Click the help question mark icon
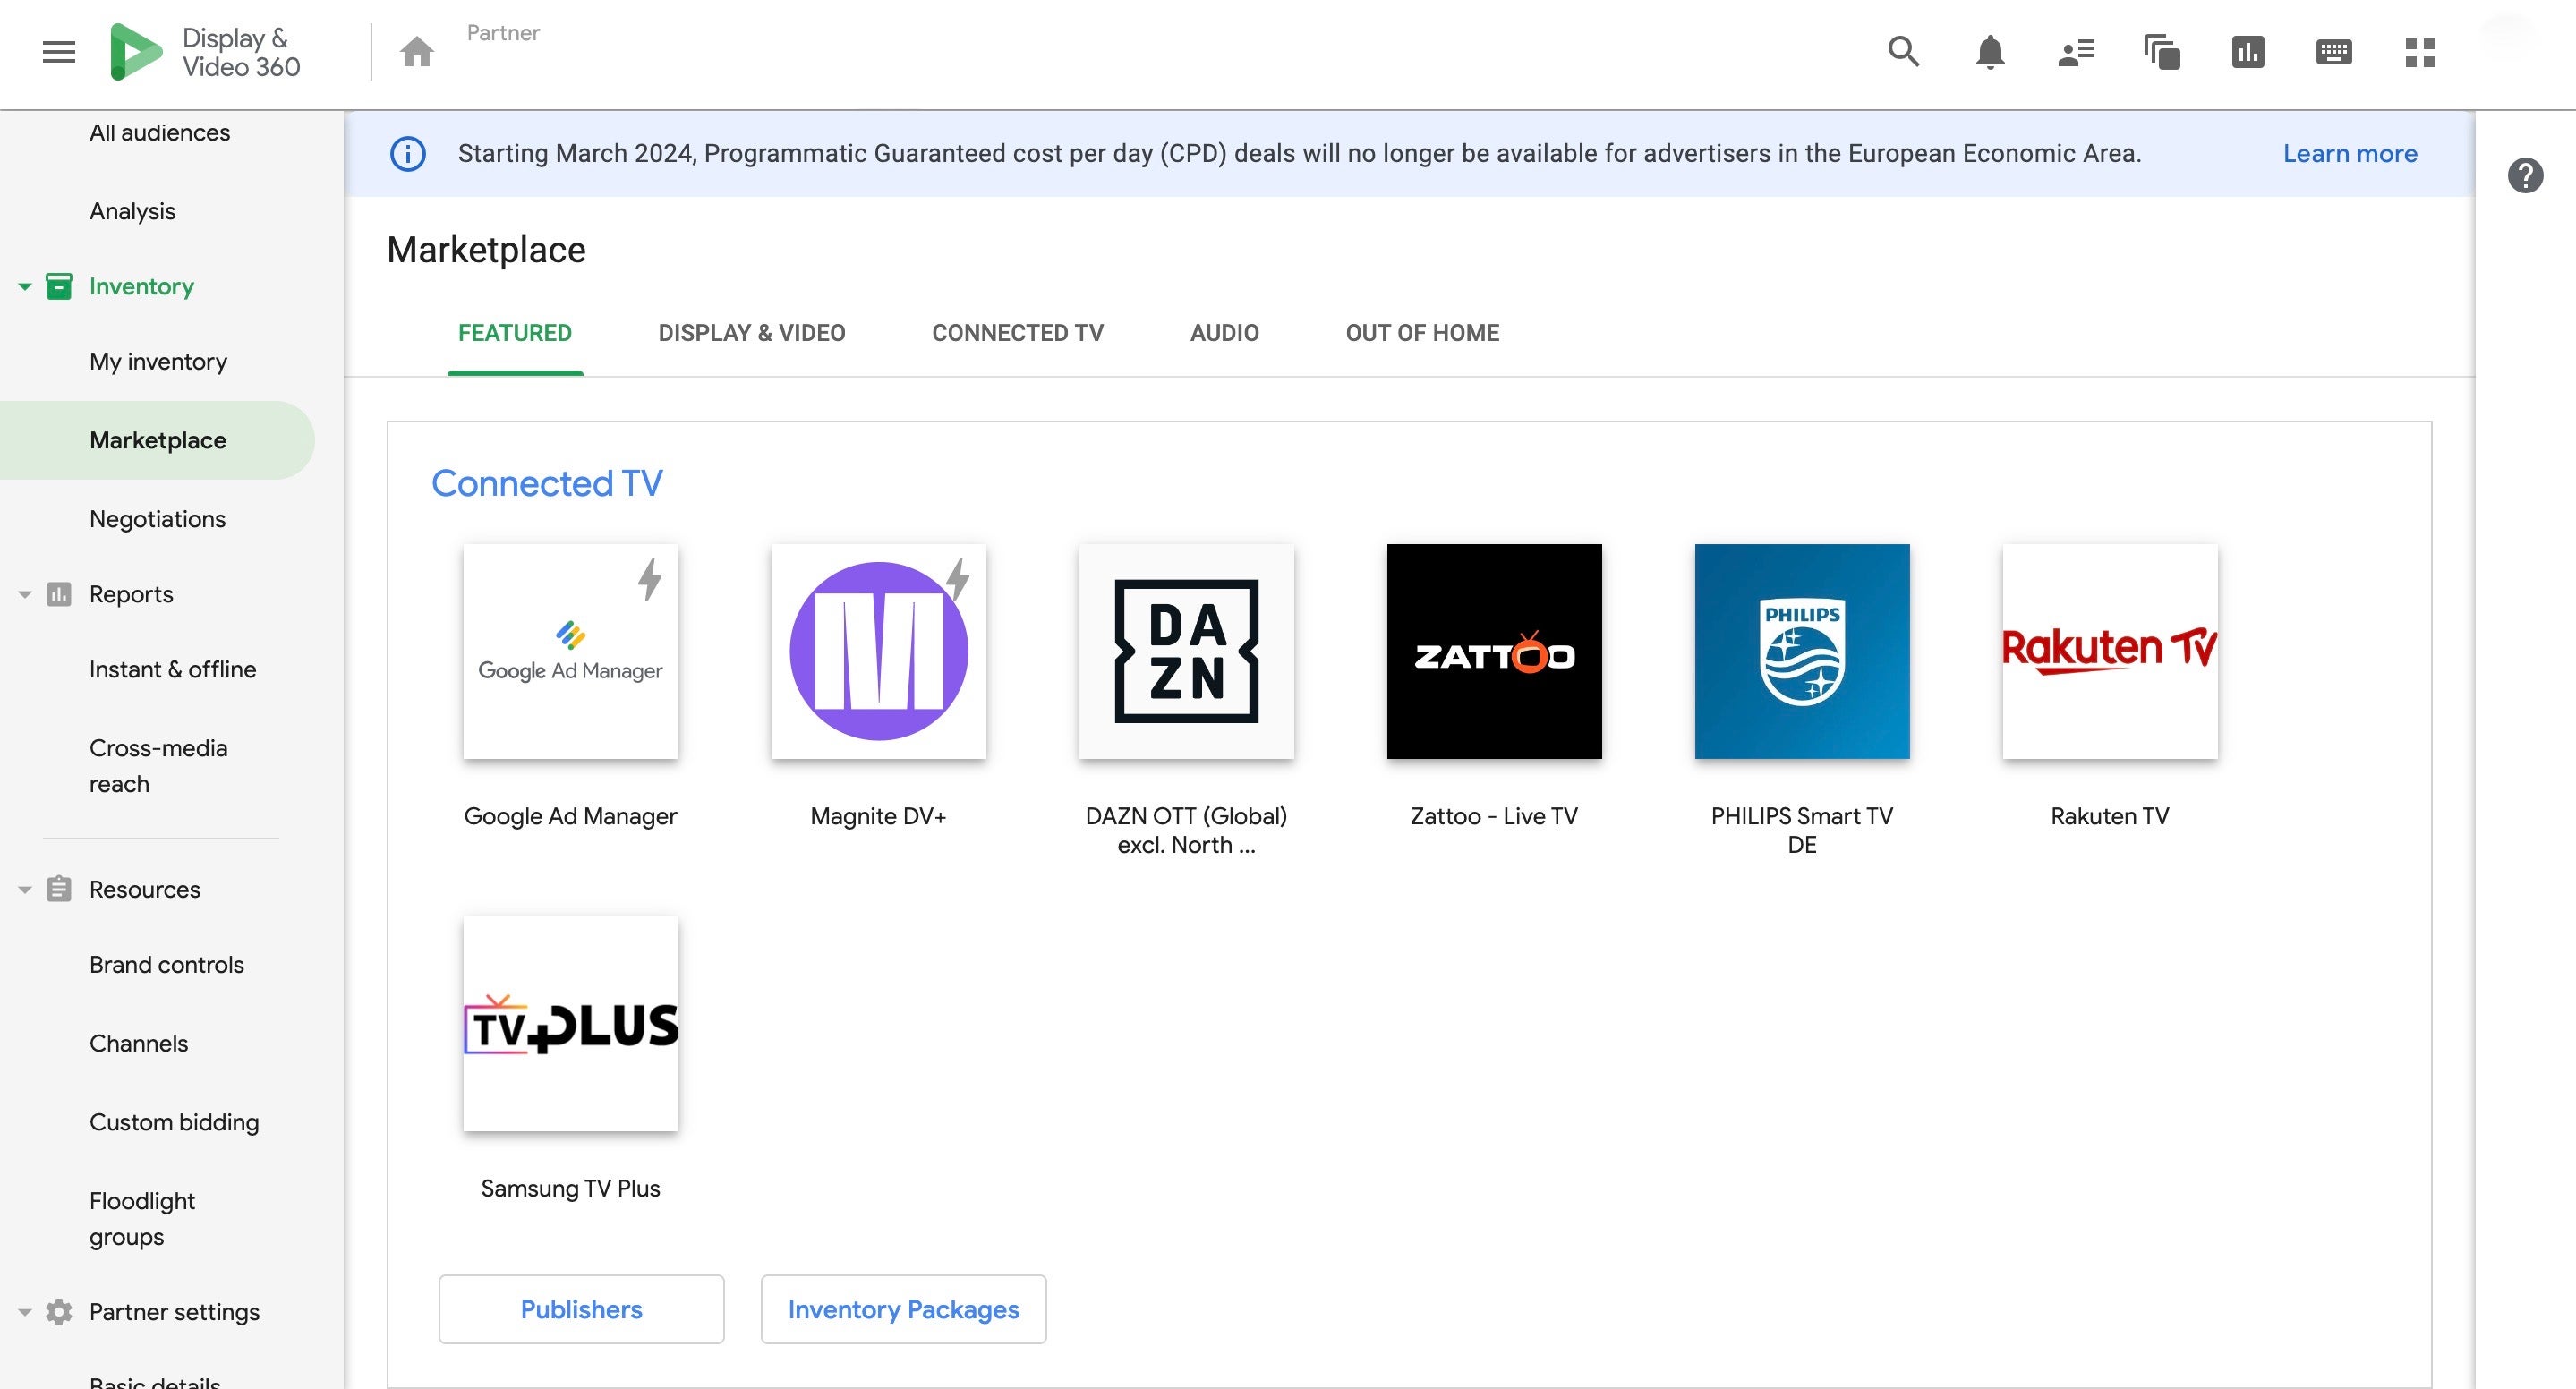Image resolution: width=2576 pixels, height=1389 pixels. [2524, 176]
